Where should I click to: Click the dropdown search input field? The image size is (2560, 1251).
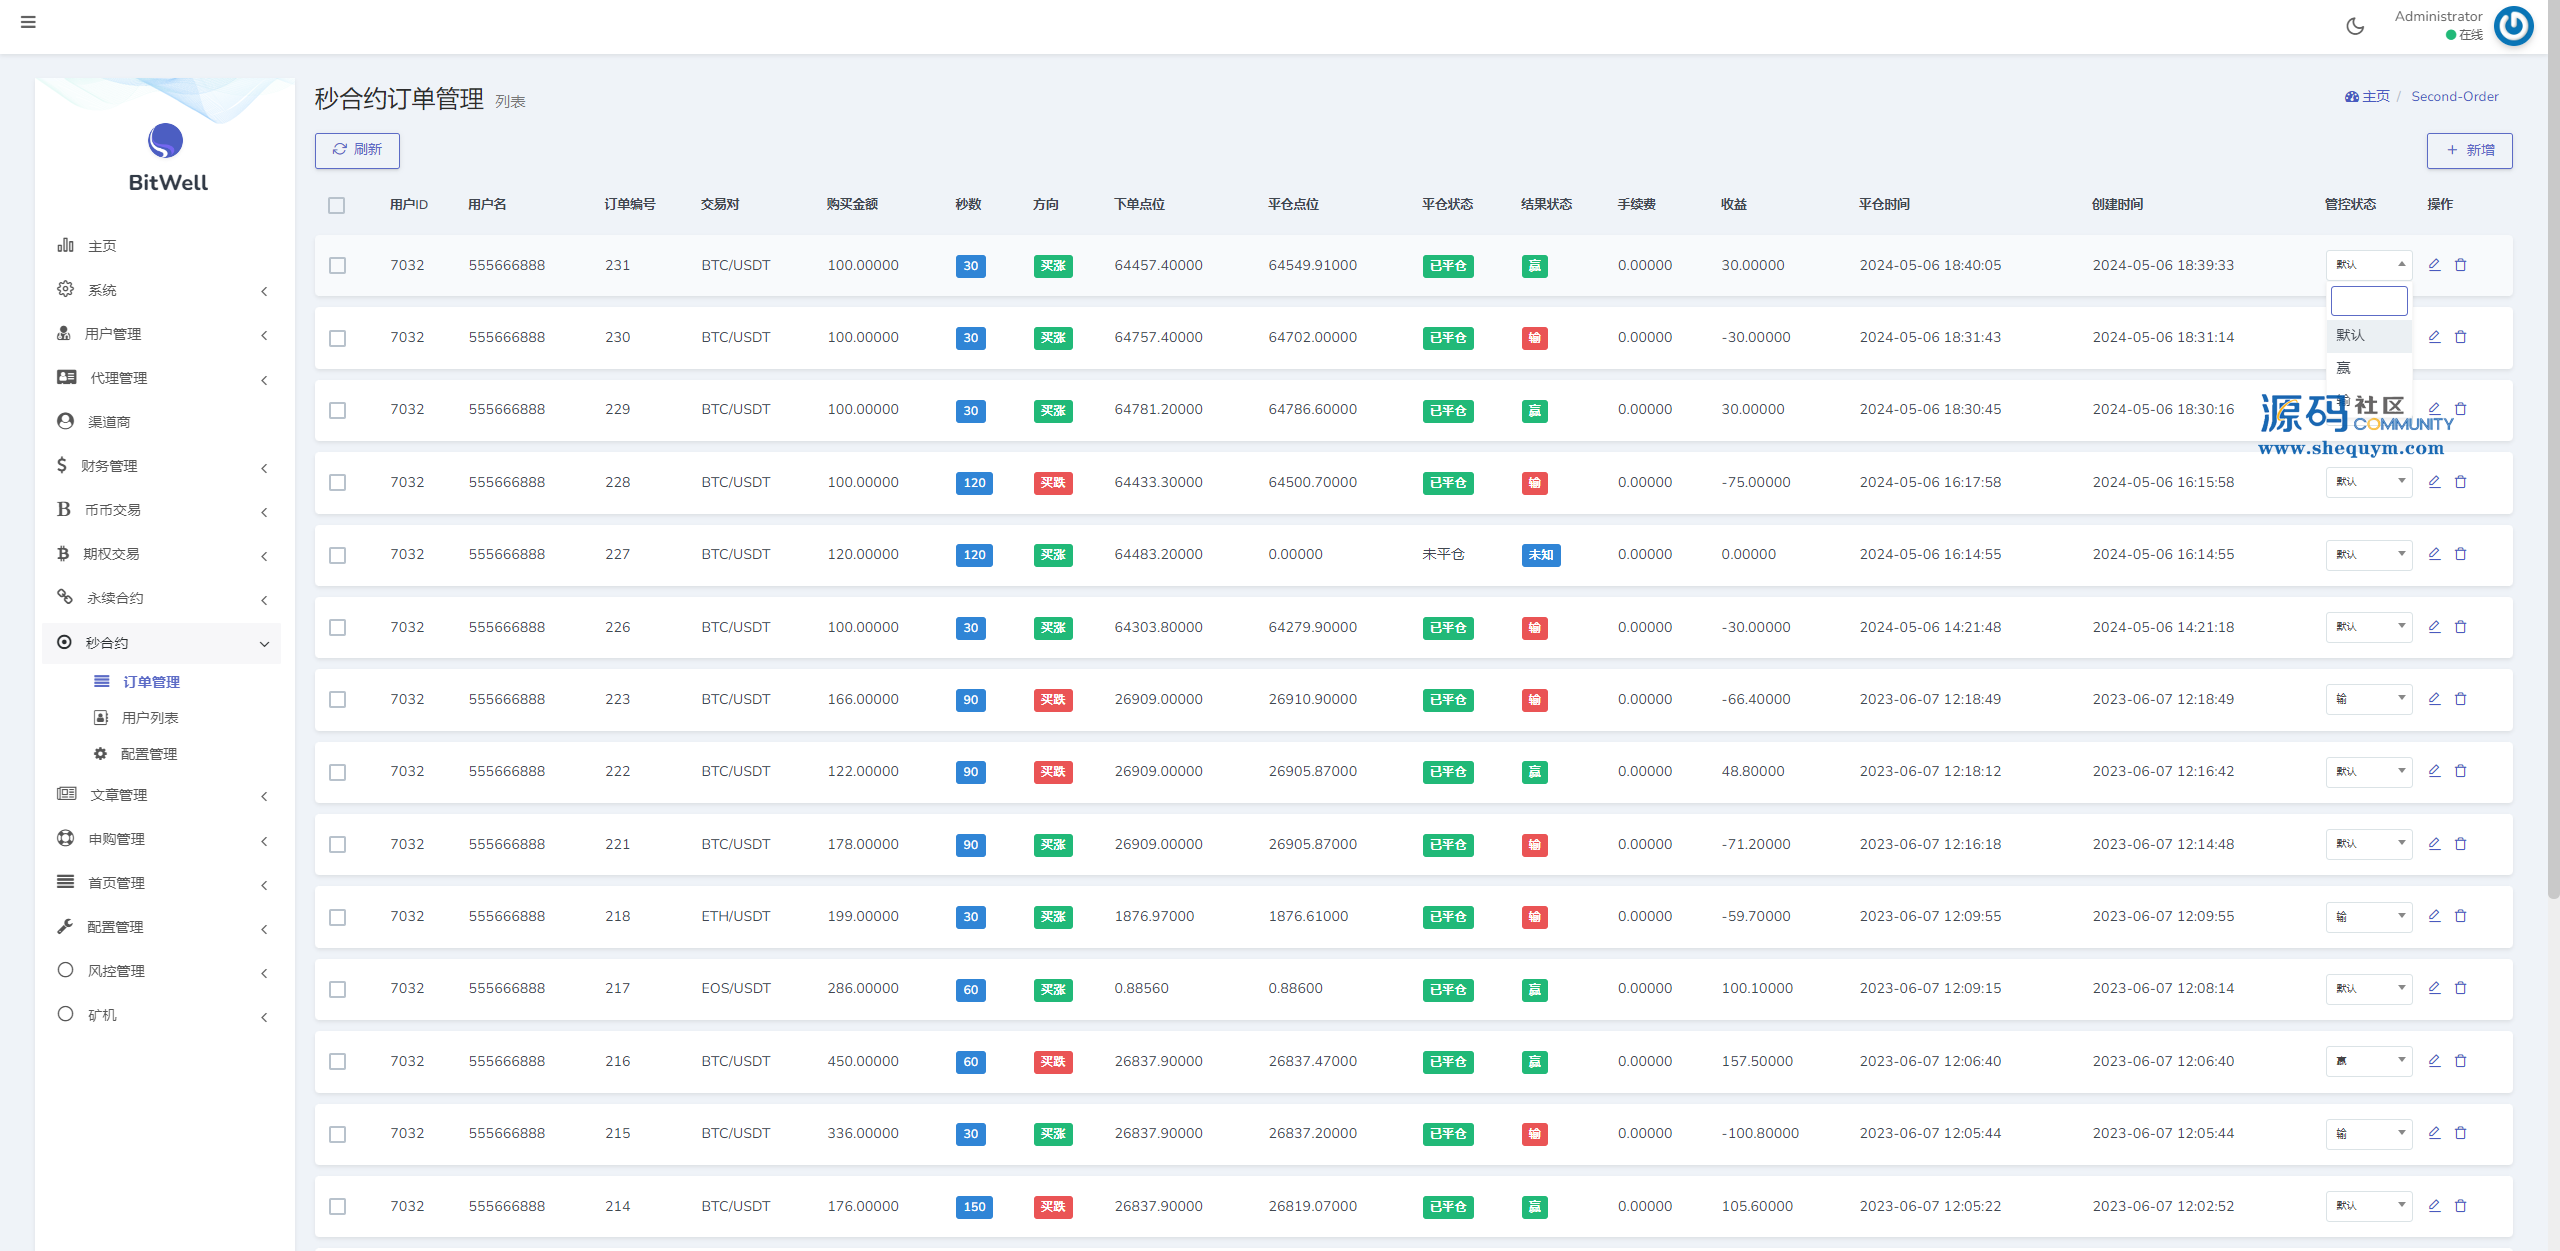coord(2369,301)
